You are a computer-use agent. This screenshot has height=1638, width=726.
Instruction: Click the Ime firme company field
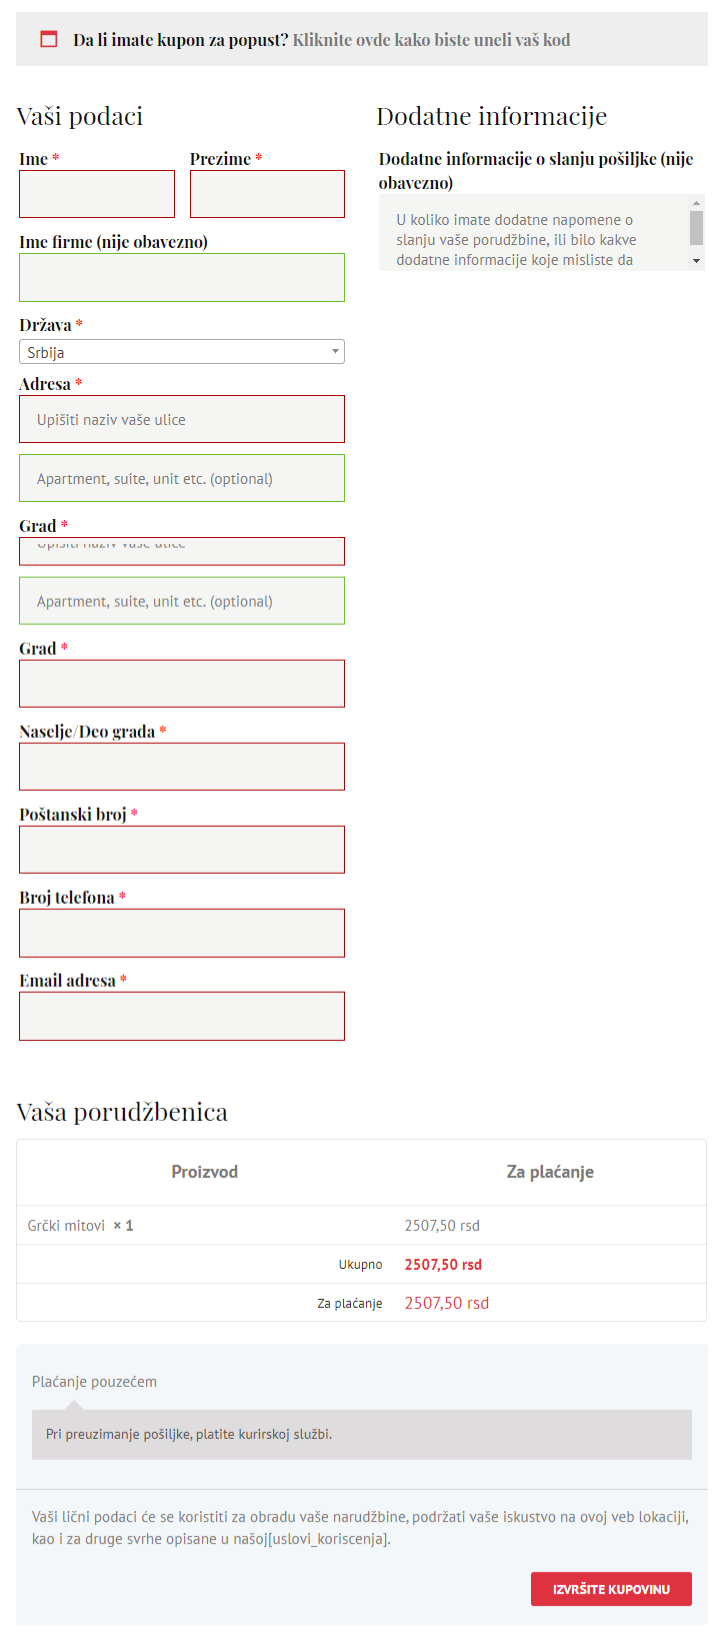click(x=182, y=277)
